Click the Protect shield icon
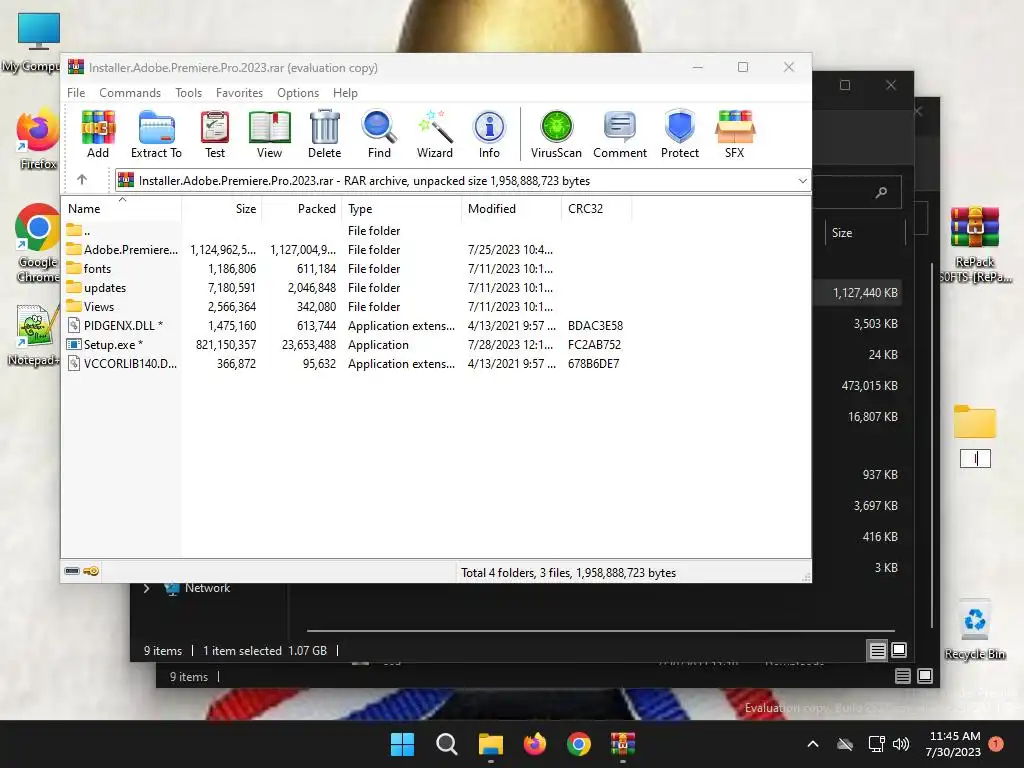The height and width of the screenshot is (768, 1024). (x=680, y=134)
